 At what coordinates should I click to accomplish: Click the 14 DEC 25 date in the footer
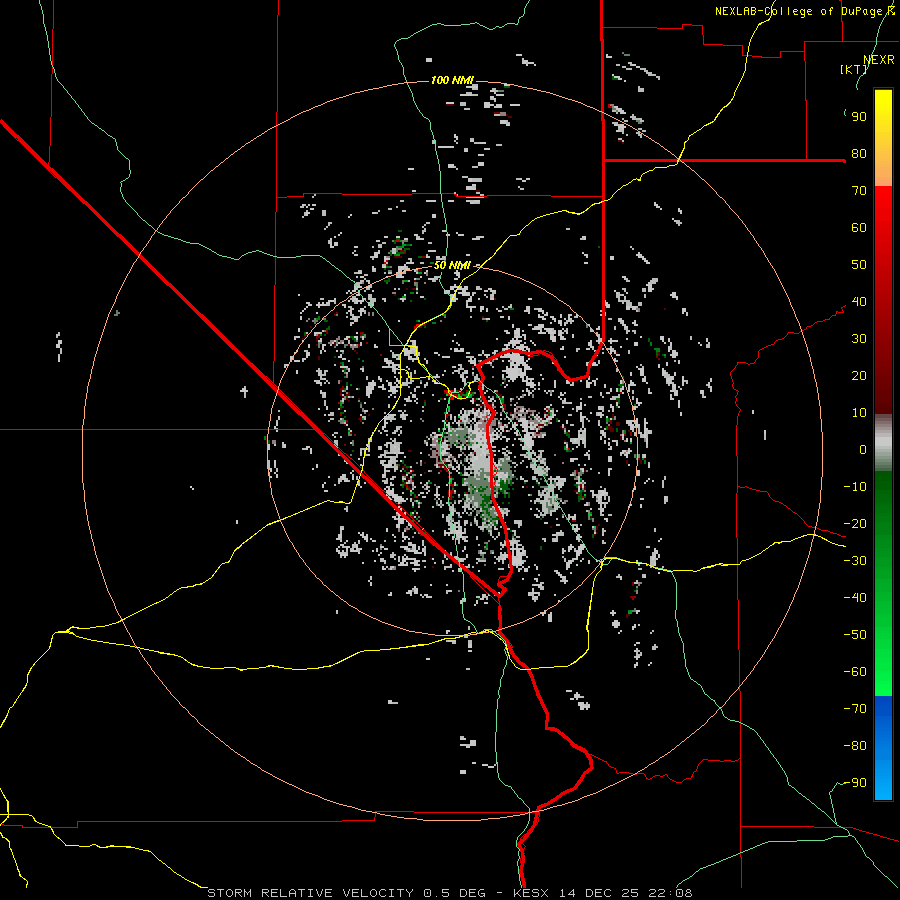(598, 893)
